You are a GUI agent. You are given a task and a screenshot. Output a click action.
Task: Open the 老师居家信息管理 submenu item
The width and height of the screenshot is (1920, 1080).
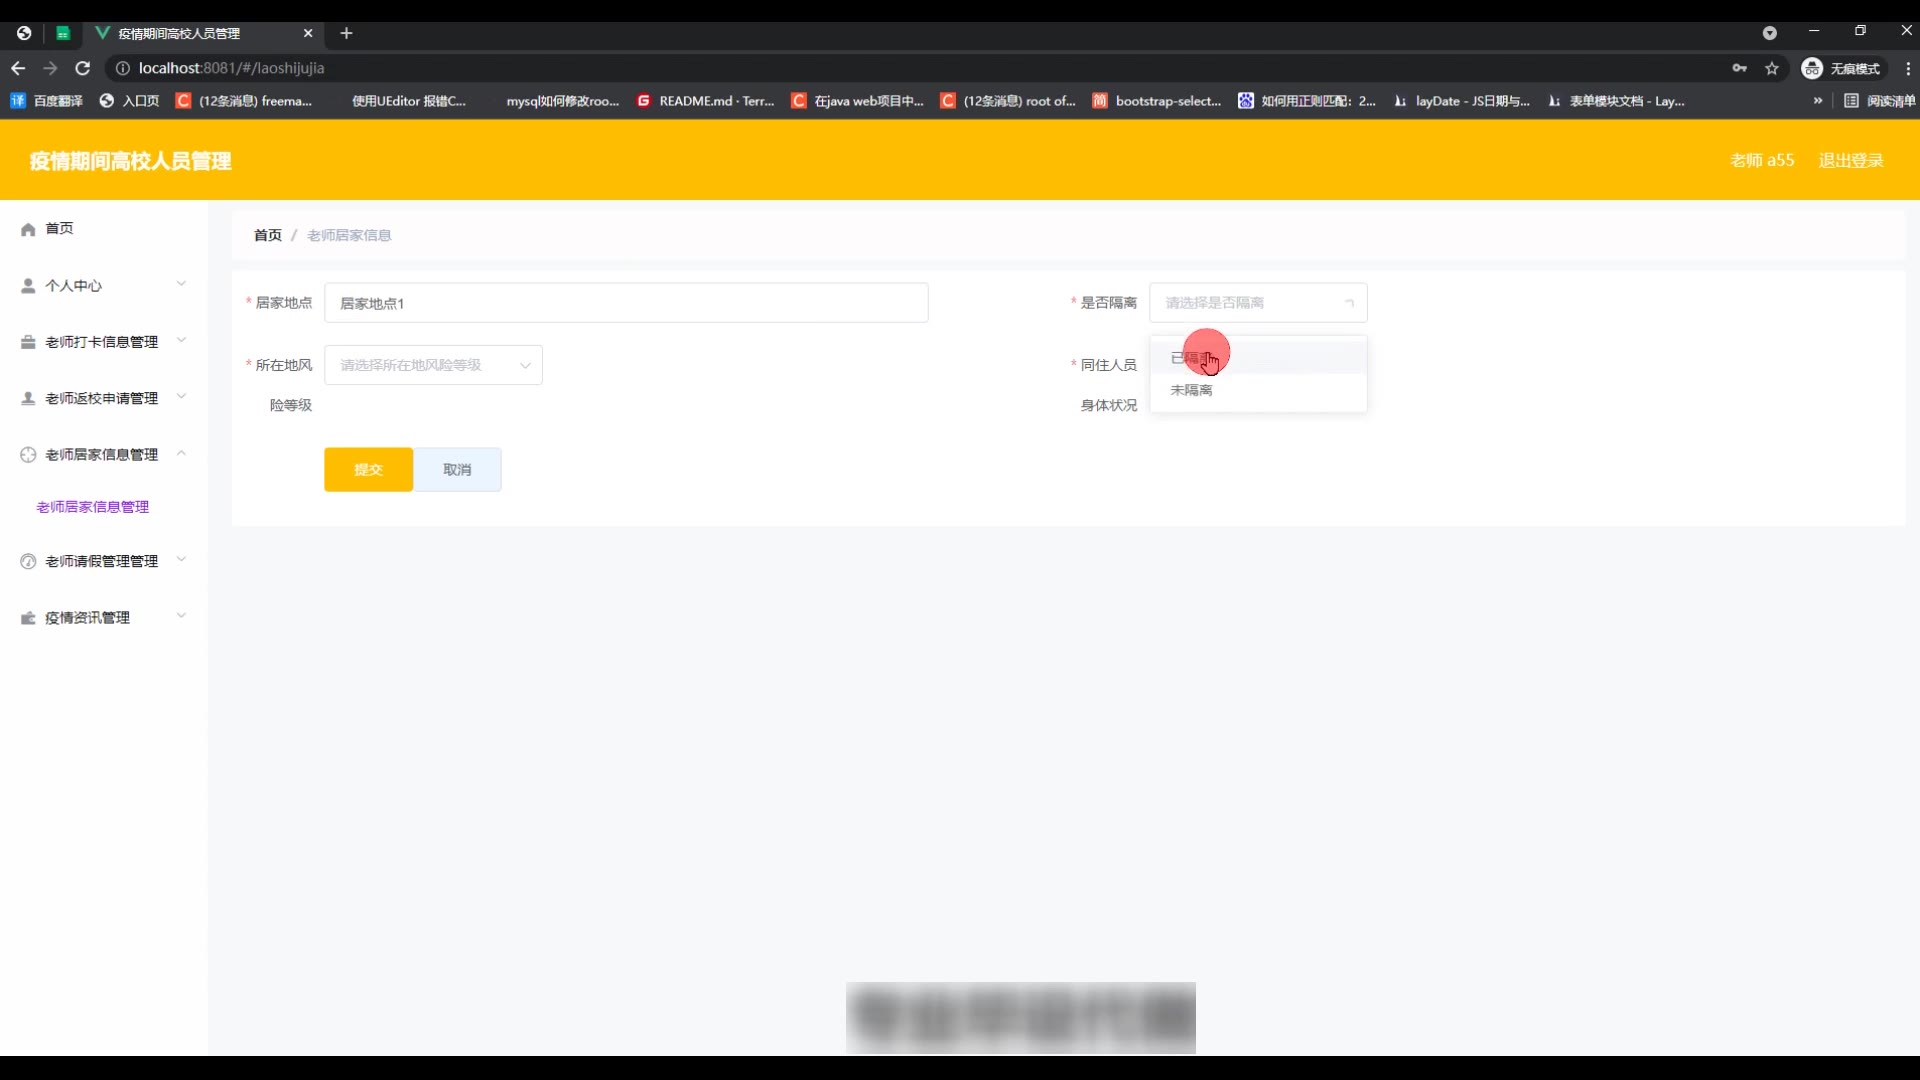tap(93, 507)
